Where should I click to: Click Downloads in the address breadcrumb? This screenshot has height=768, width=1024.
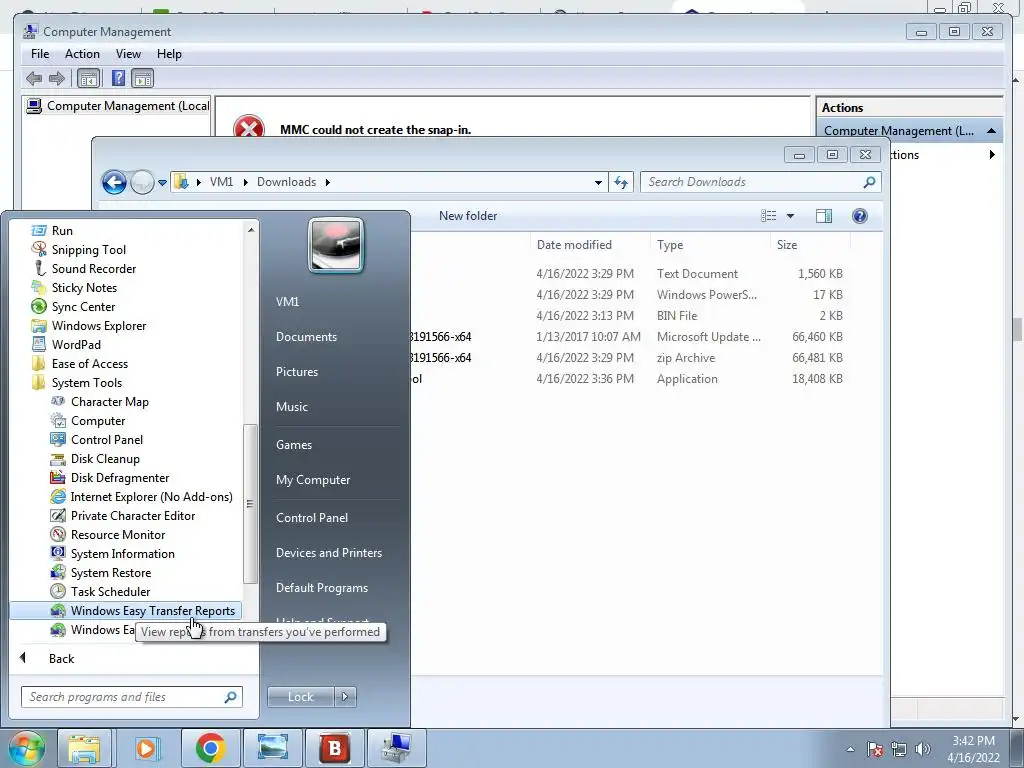(x=286, y=182)
